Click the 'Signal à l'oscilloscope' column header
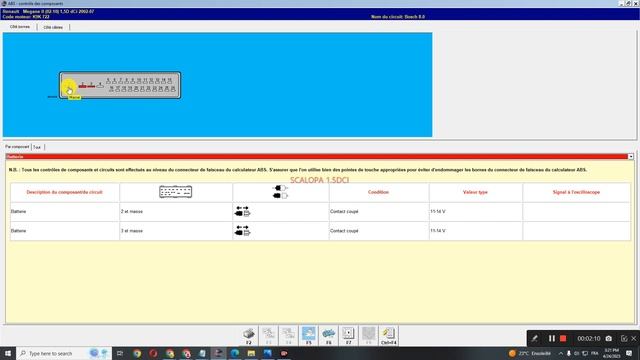Screen dimensions: 640x360 click(576, 192)
